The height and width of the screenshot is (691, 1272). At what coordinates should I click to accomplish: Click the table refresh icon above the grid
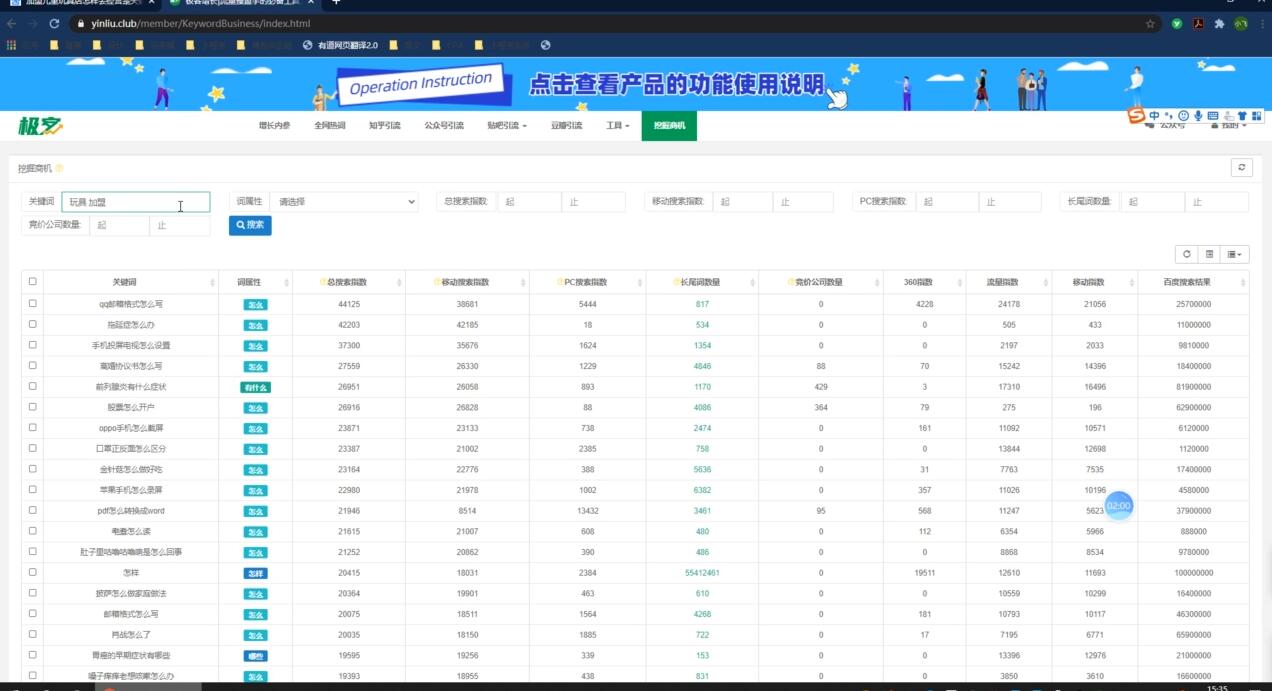[x=1186, y=254]
